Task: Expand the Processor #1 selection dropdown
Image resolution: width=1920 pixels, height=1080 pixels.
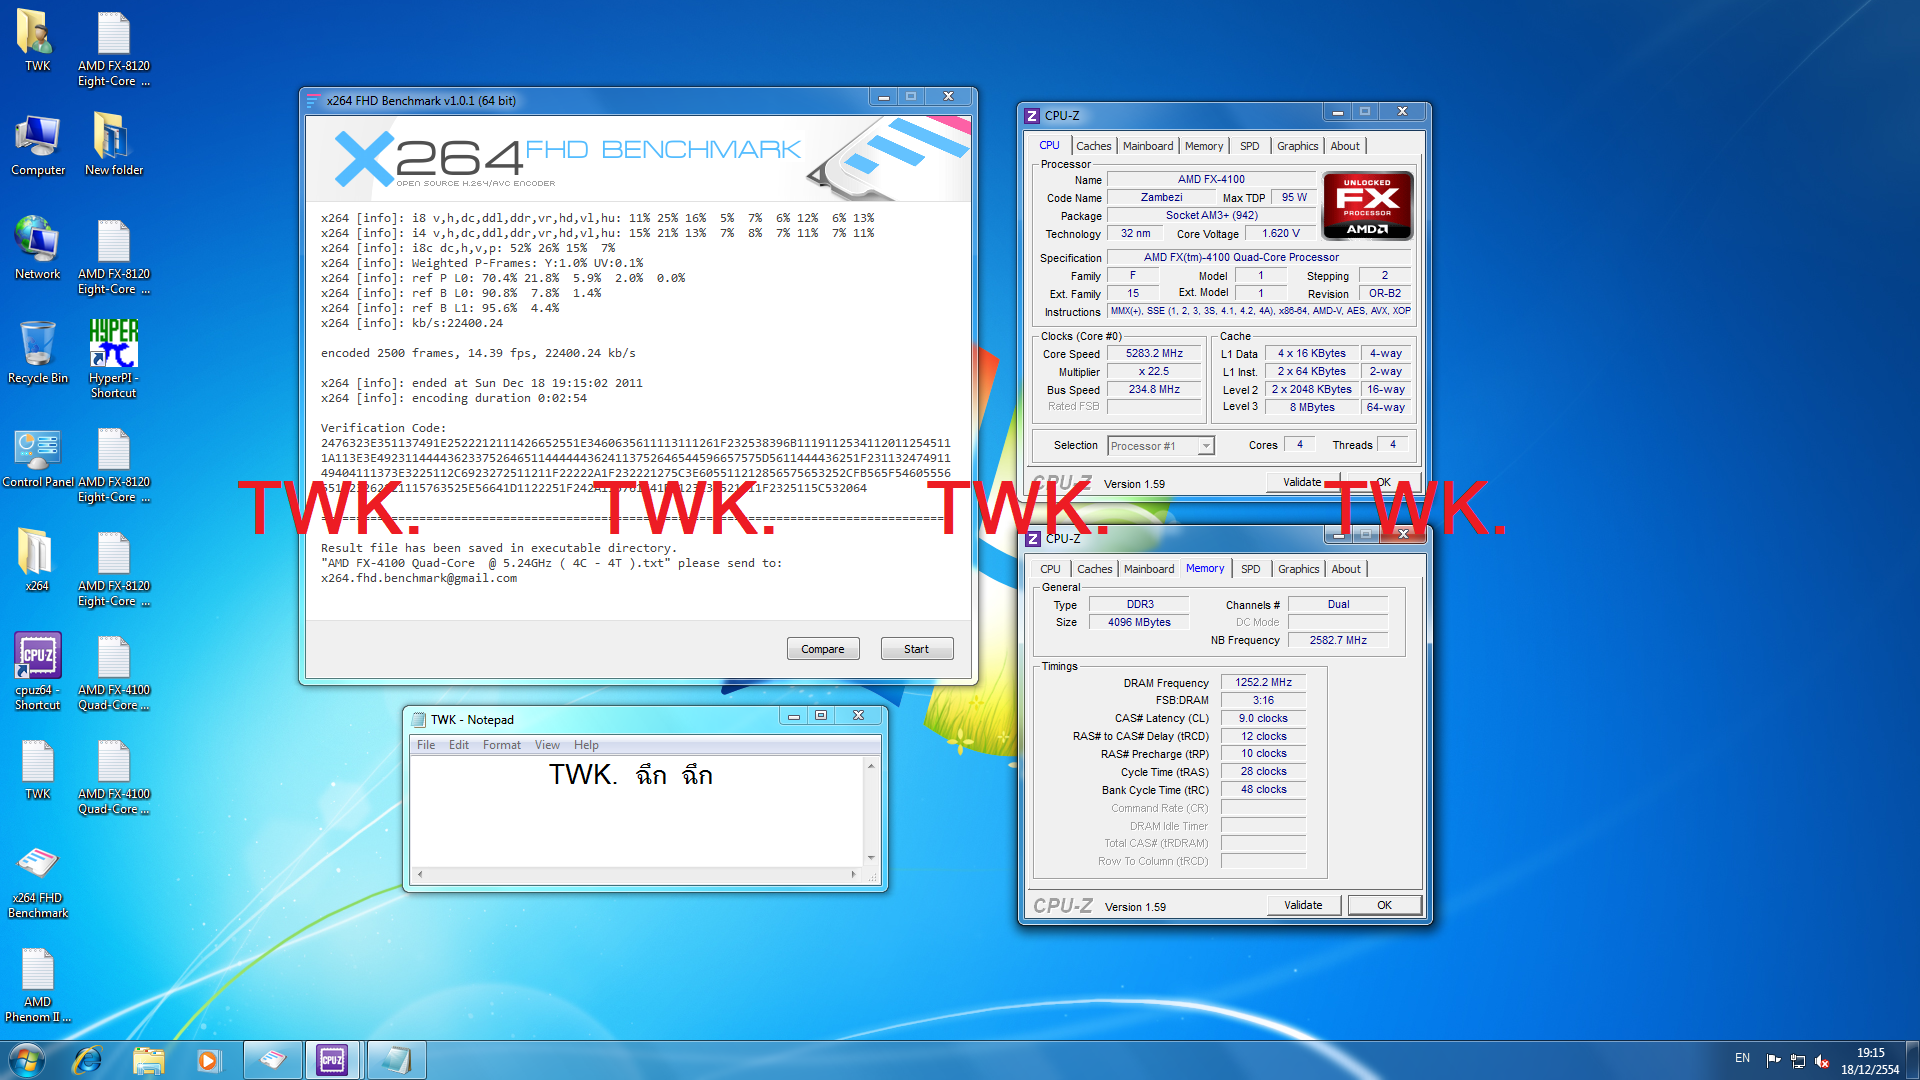Action: tap(1206, 446)
